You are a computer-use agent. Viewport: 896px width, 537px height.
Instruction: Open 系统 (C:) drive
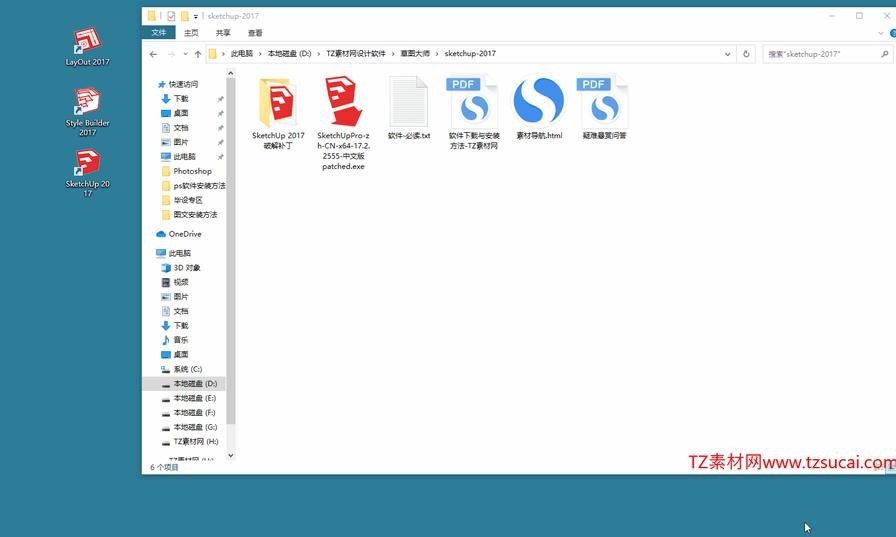click(187, 369)
